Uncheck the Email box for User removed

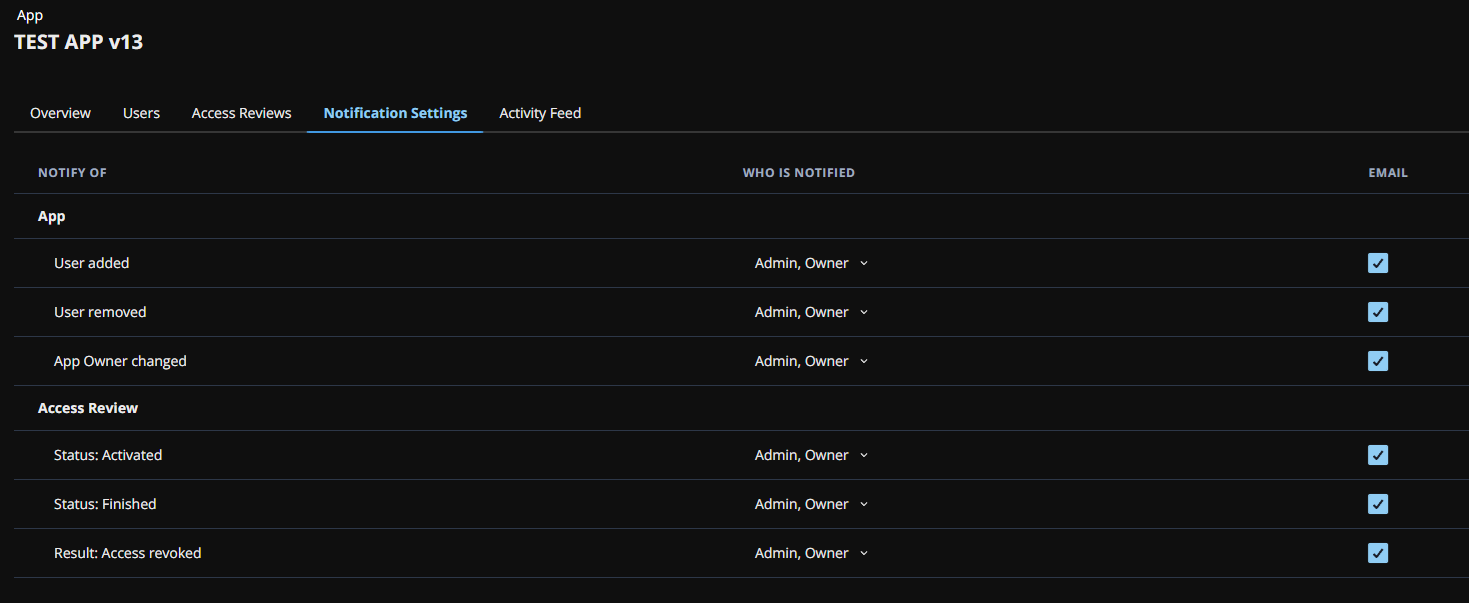pyautogui.click(x=1378, y=311)
